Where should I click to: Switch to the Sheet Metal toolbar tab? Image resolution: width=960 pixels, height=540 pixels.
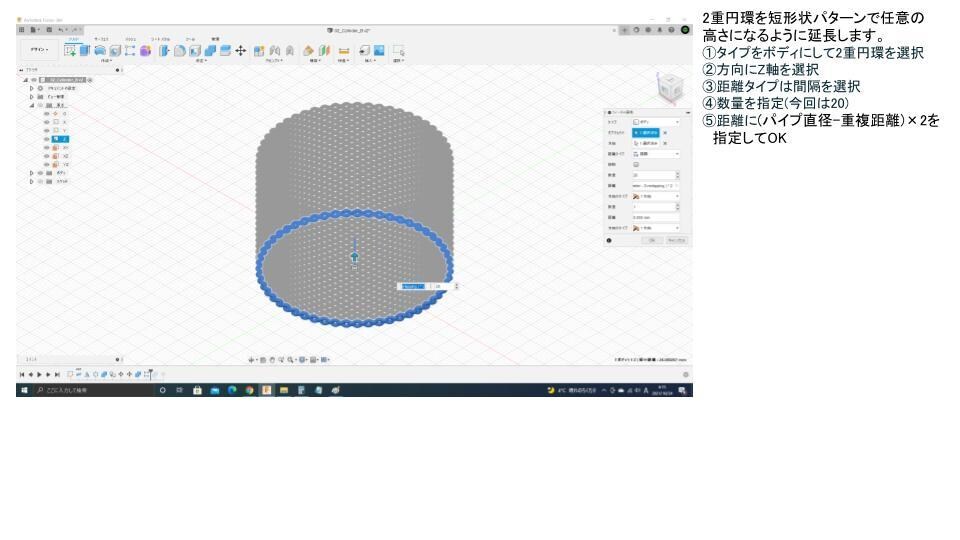point(160,39)
